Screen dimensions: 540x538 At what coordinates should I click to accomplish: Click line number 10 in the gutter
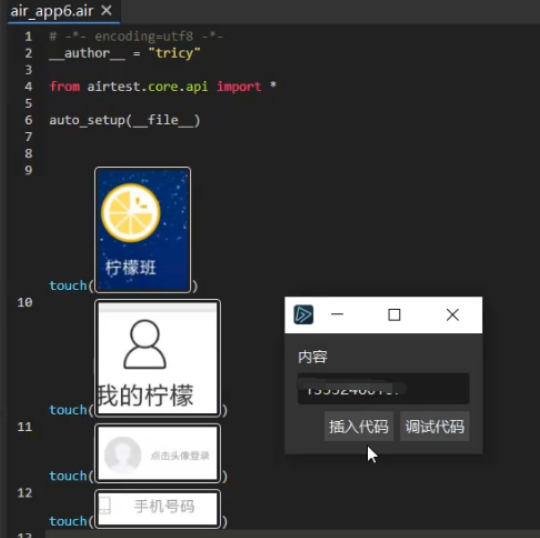pos(25,302)
